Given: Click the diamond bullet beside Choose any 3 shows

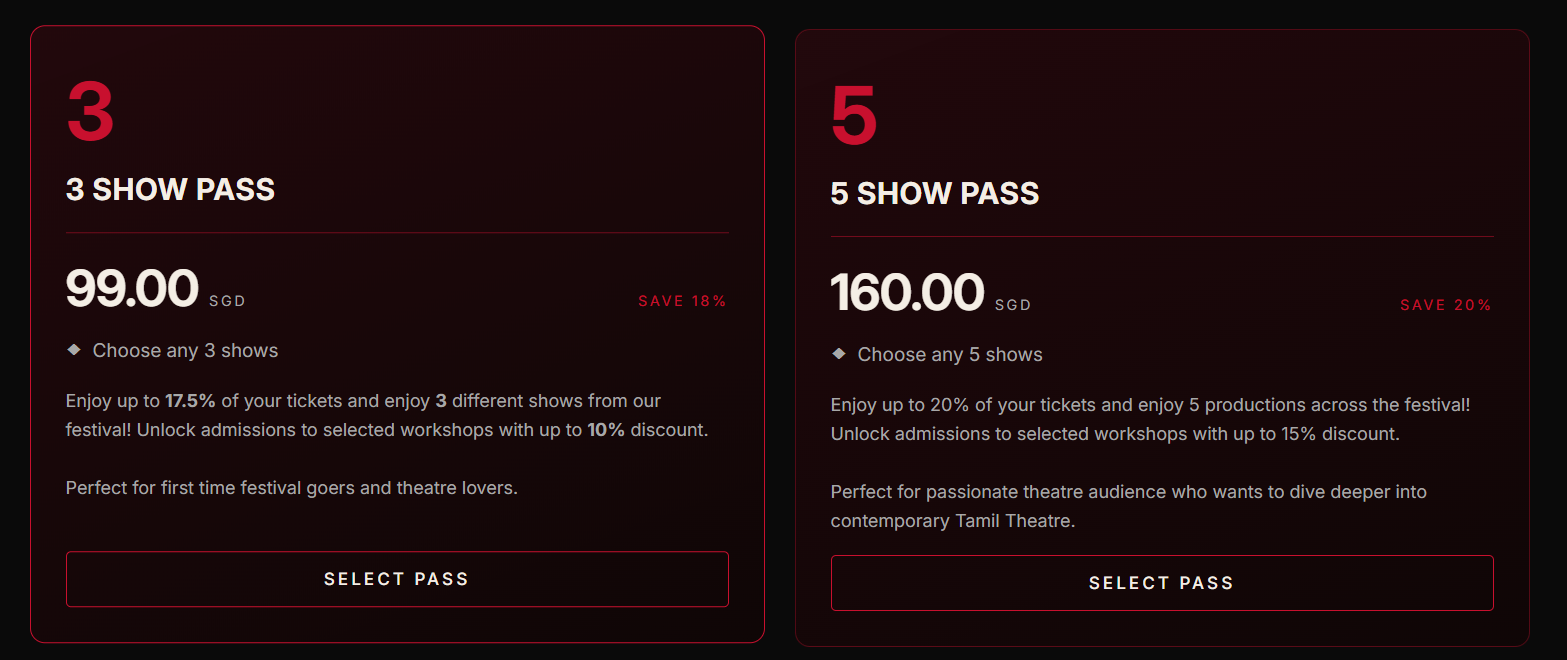Looking at the screenshot, I should 73,350.
